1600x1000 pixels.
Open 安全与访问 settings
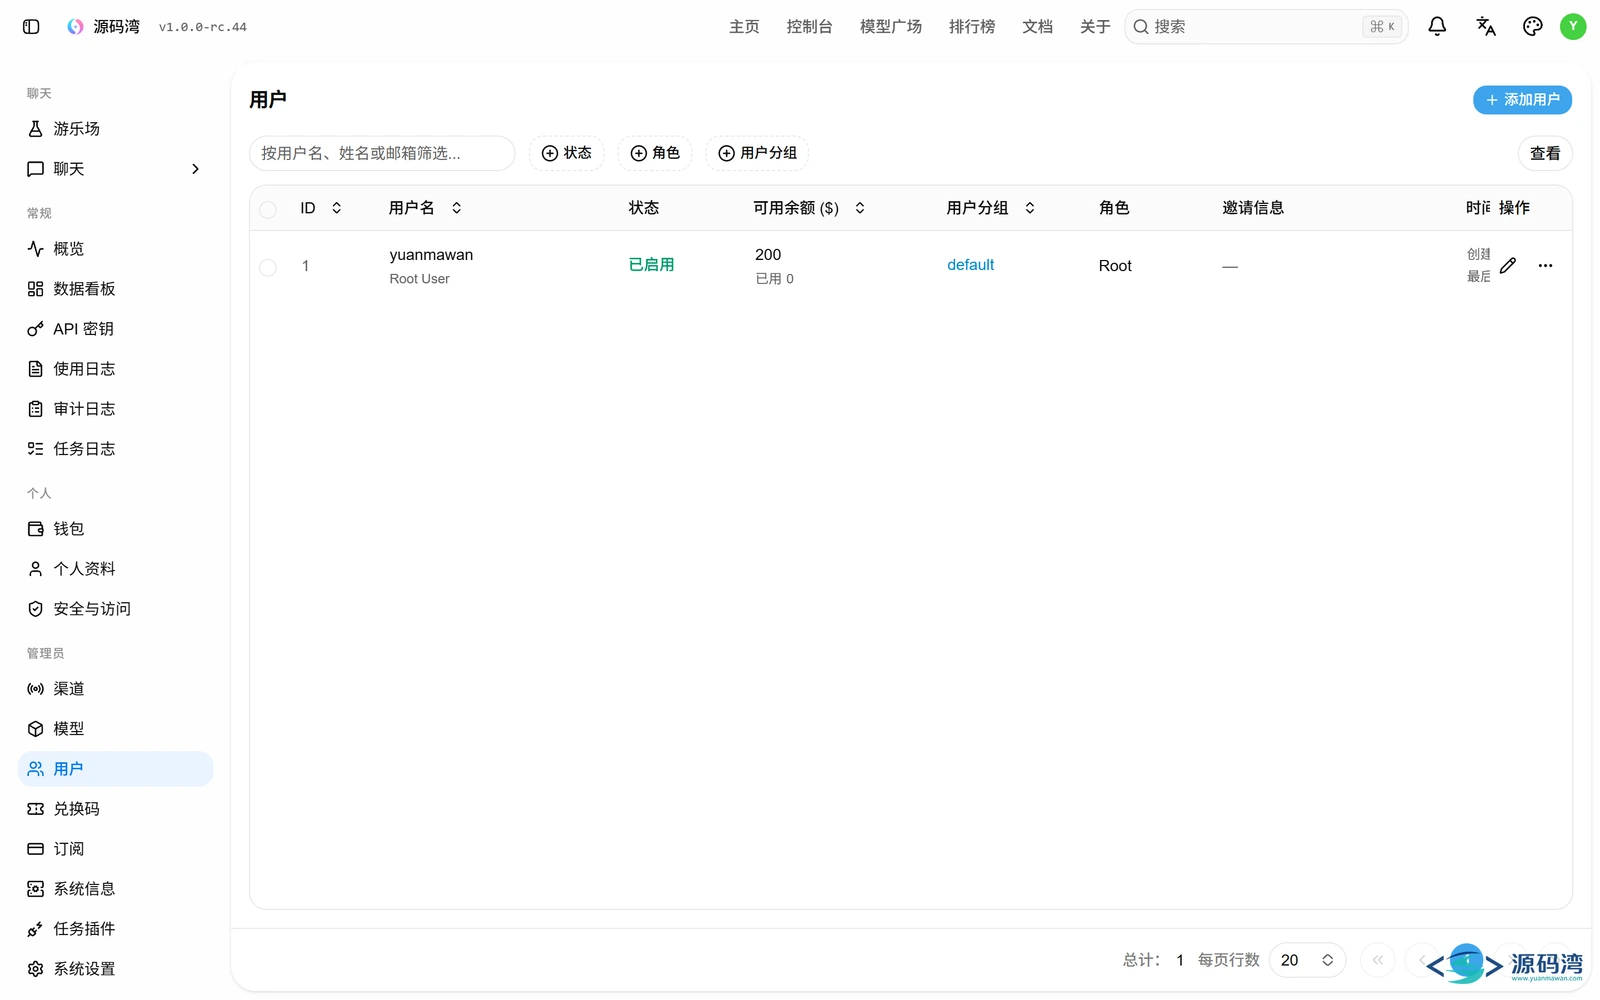pyautogui.click(x=115, y=609)
